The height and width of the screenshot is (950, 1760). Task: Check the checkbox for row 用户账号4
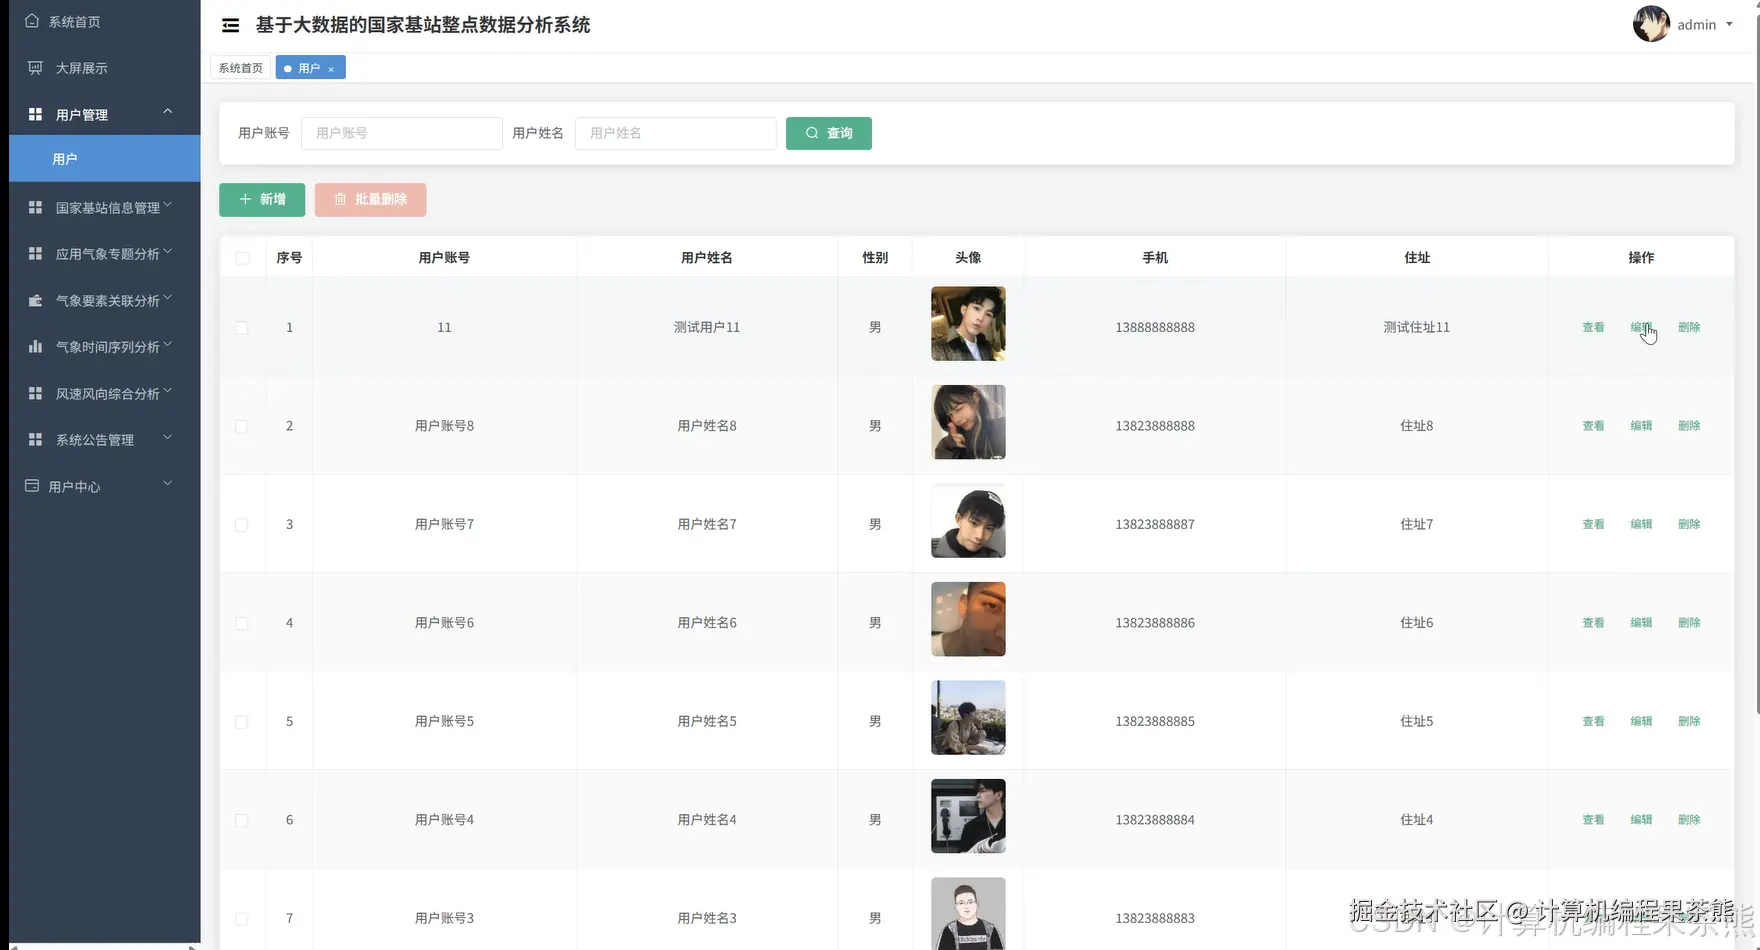pyautogui.click(x=241, y=820)
